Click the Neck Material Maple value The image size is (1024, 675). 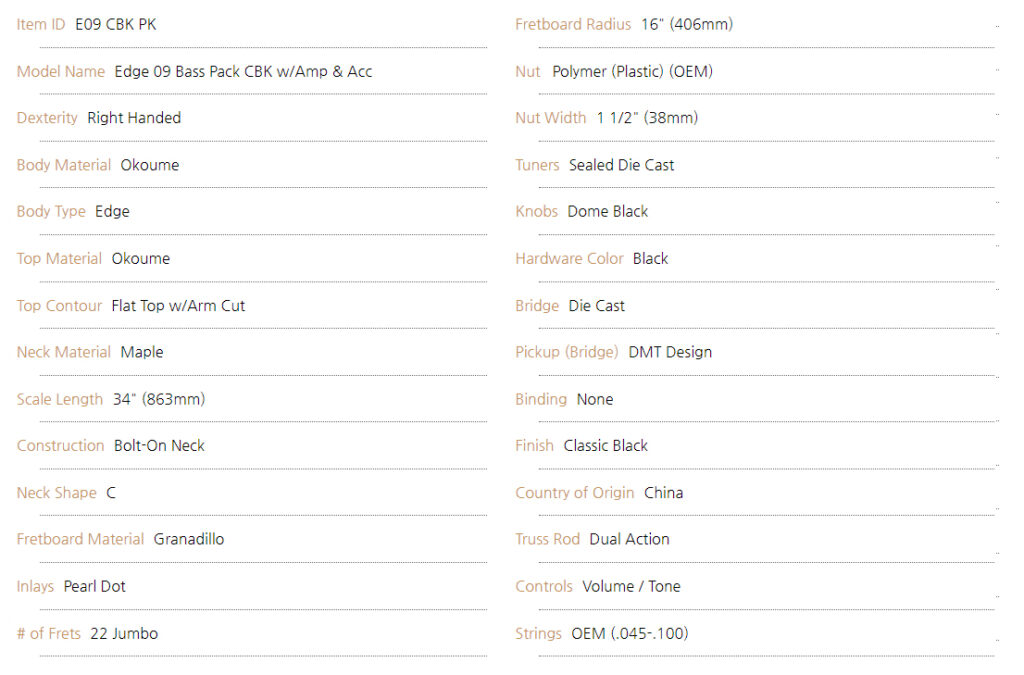(x=142, y=353)
